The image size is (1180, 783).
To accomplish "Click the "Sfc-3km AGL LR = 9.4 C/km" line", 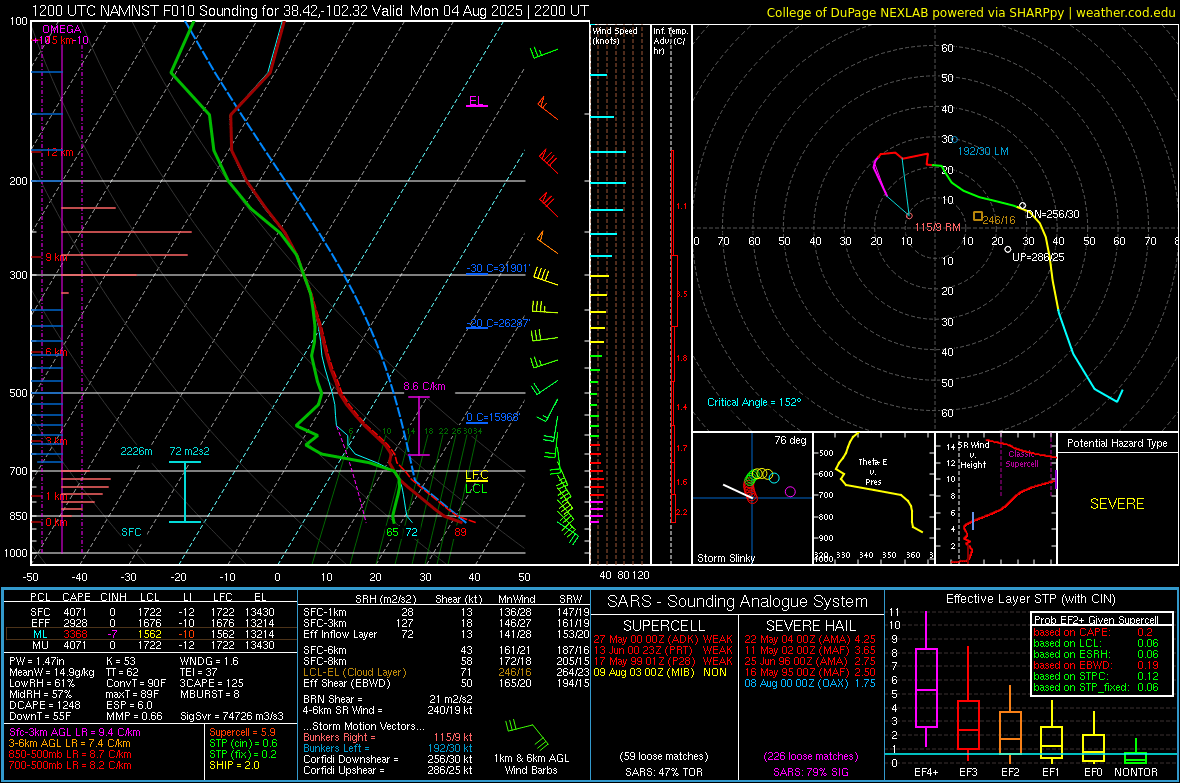I will click(75, 733).
